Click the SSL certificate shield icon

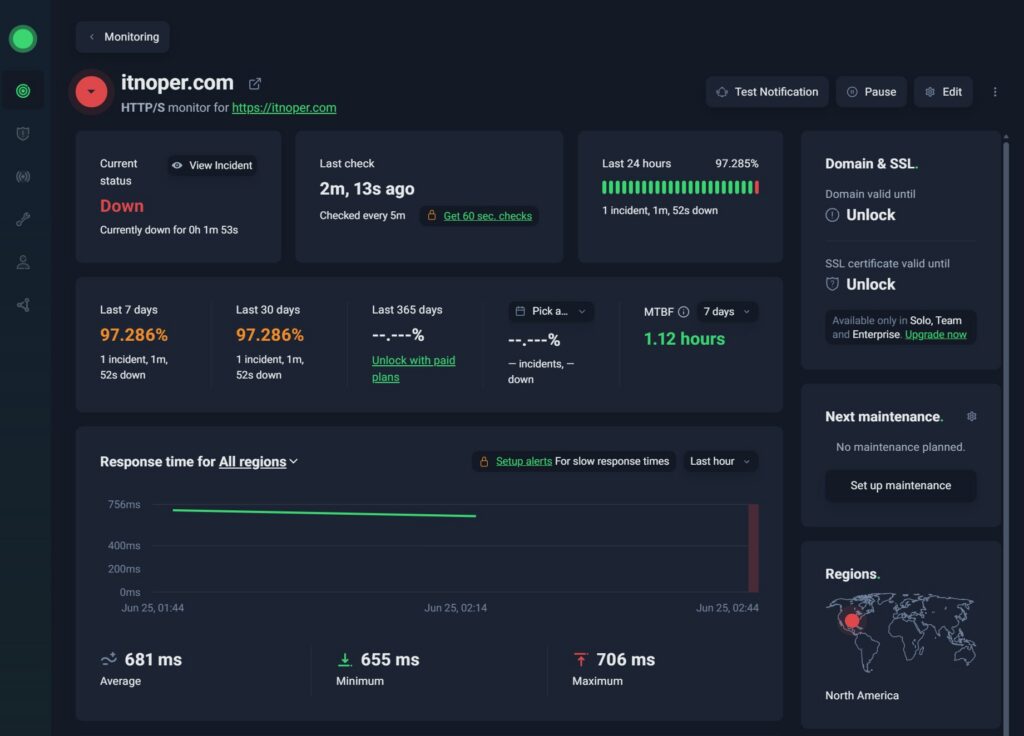click(832, 284)
